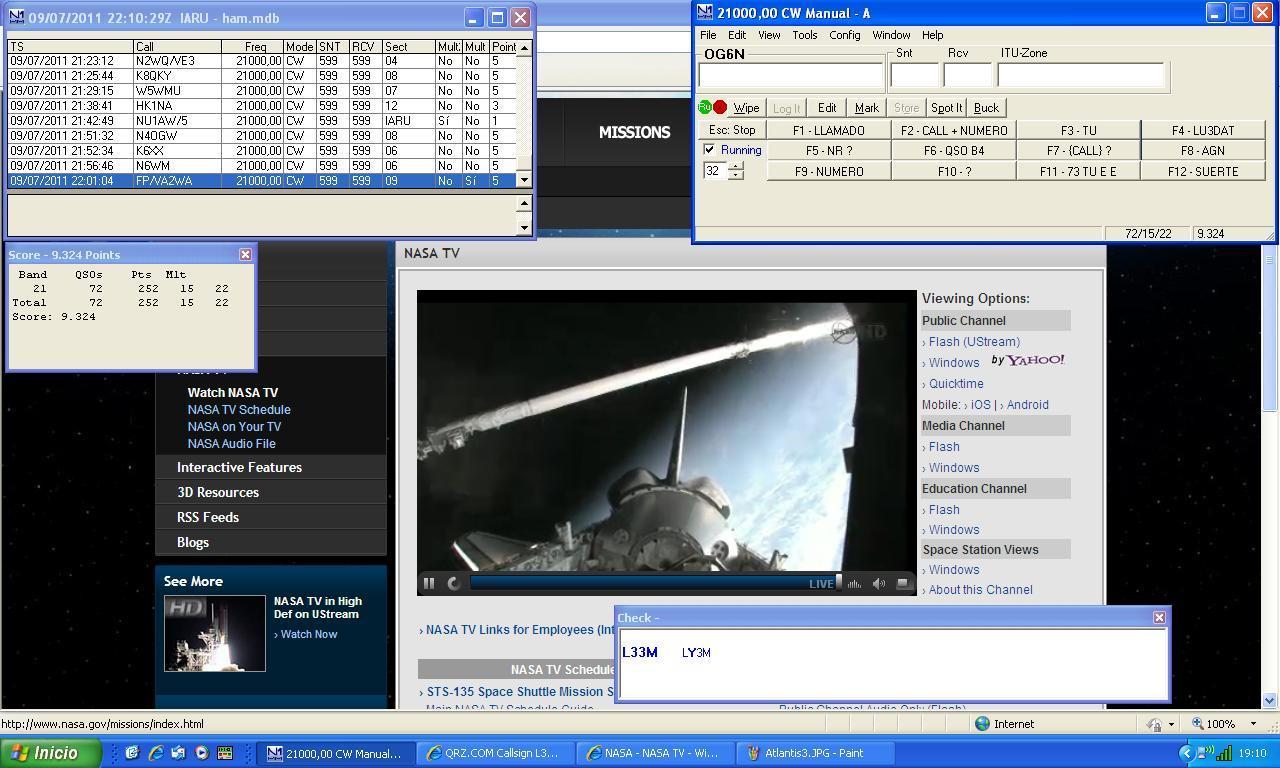
Task: Open the Config menu
Action: pyautogui.click(x=844, y=35)
